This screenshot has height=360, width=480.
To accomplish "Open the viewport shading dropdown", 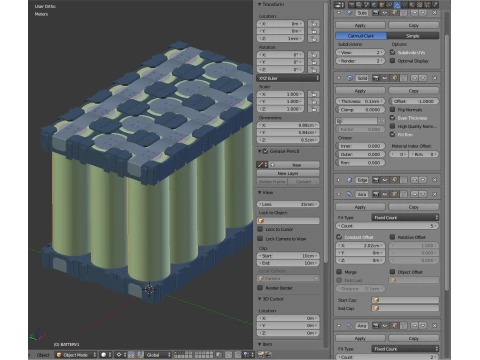I will coord(106,355).
